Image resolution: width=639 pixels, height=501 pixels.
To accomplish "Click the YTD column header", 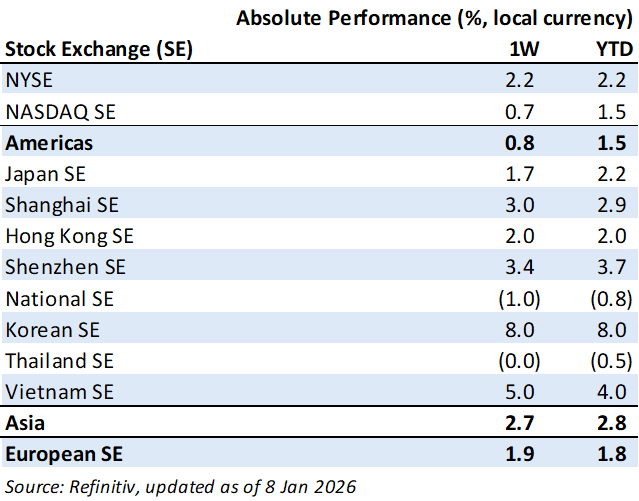I will [x=613, y=49].
